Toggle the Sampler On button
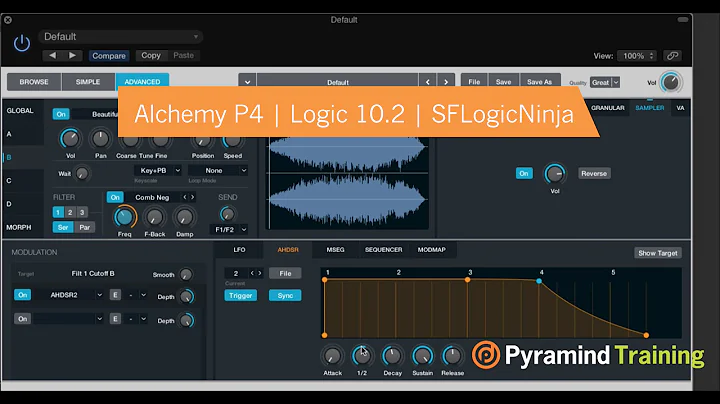The width and height of the screenshot is (720, 404). (x=524, y=173)
